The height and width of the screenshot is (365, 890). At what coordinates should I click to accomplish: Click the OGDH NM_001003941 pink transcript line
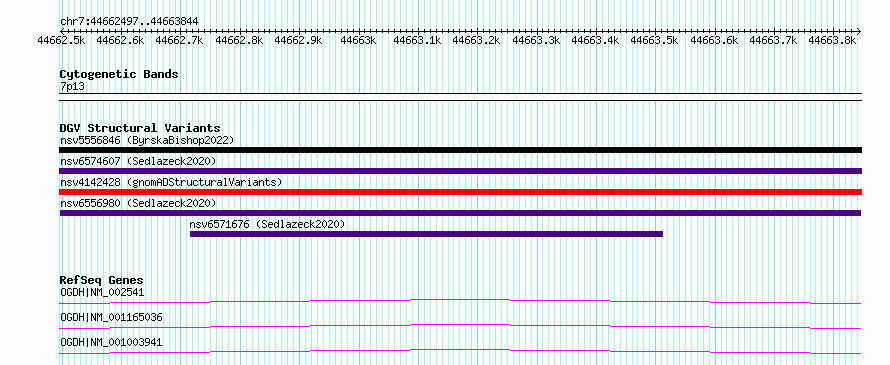click(460, 351)
